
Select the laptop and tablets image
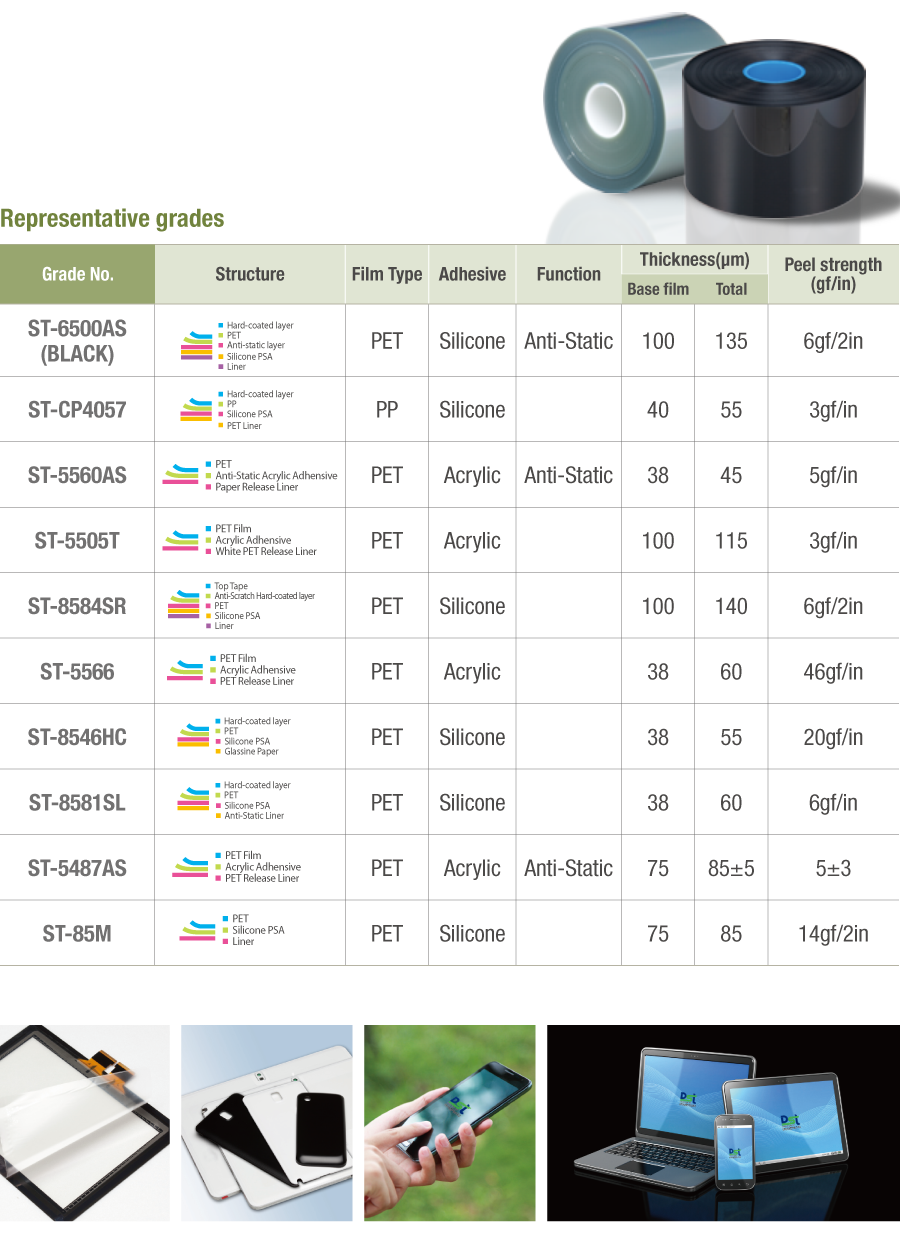(x=717, y=1122)
